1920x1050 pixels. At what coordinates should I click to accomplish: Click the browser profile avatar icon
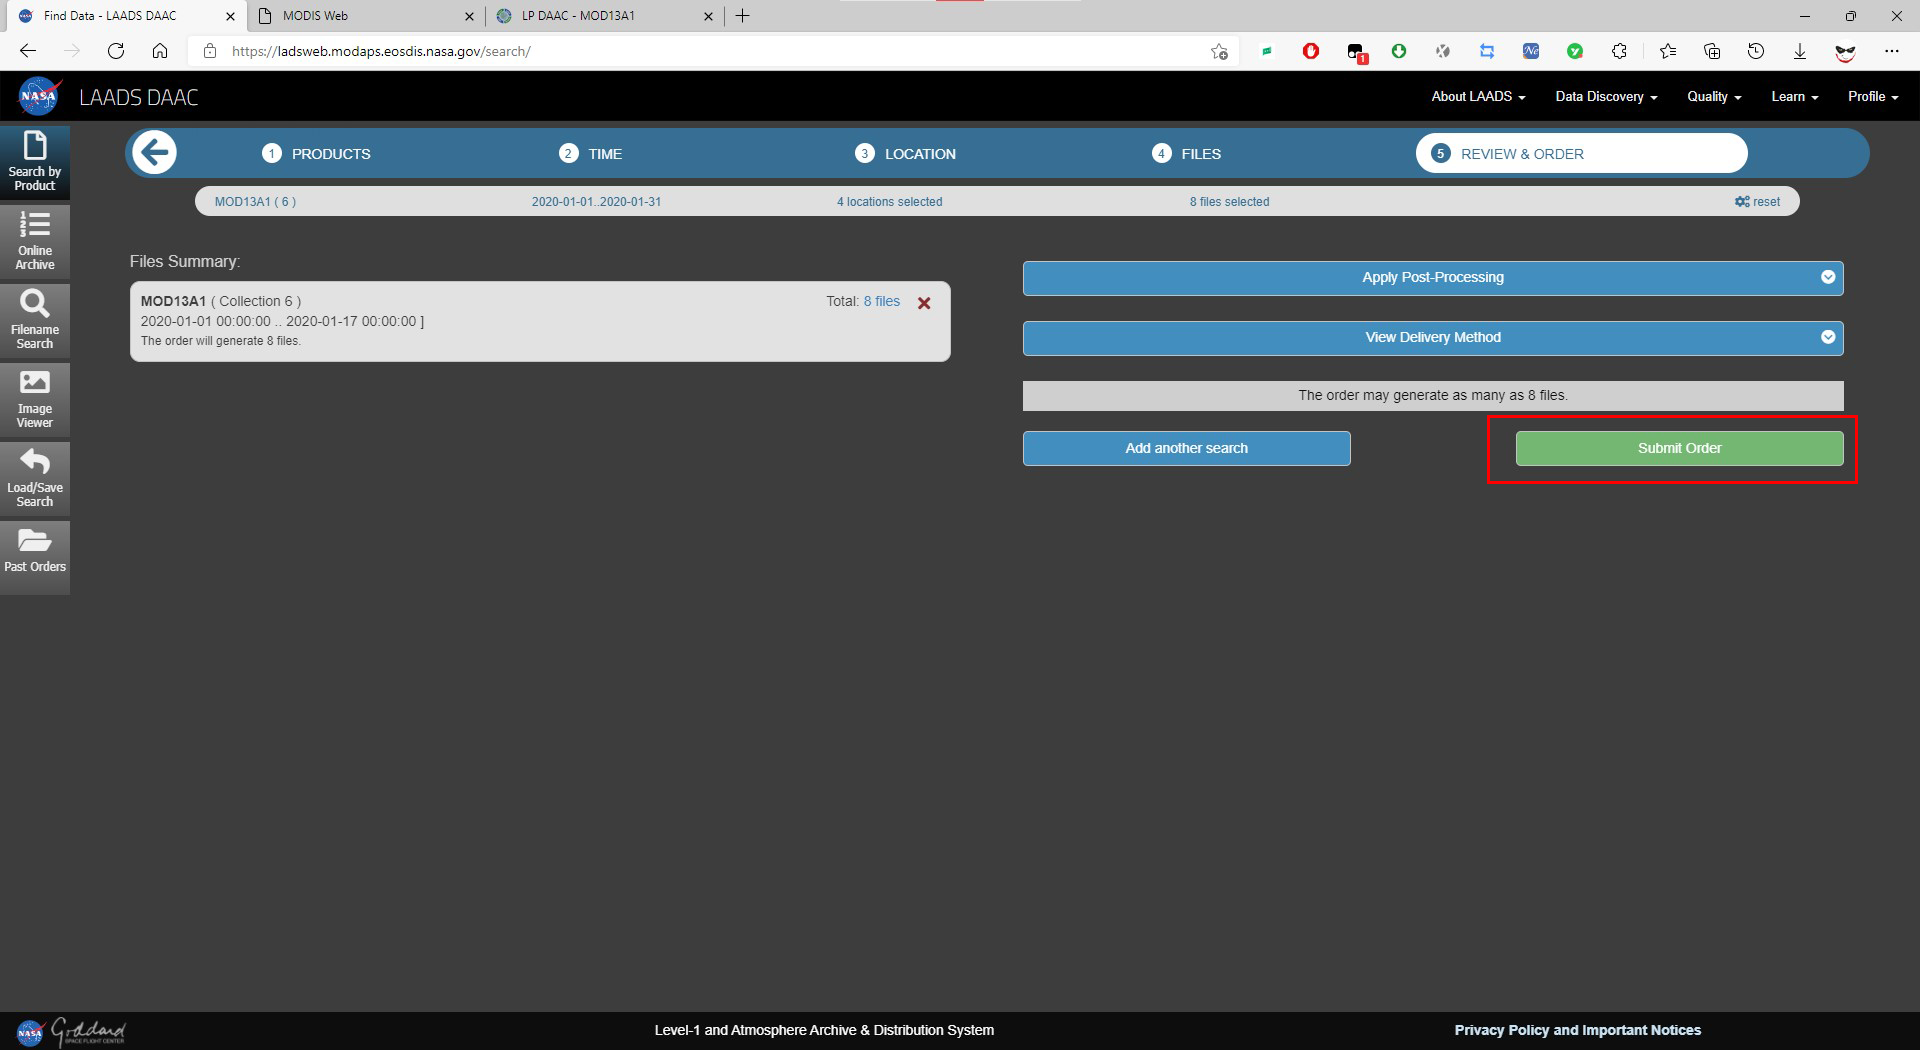point(1845,51)
